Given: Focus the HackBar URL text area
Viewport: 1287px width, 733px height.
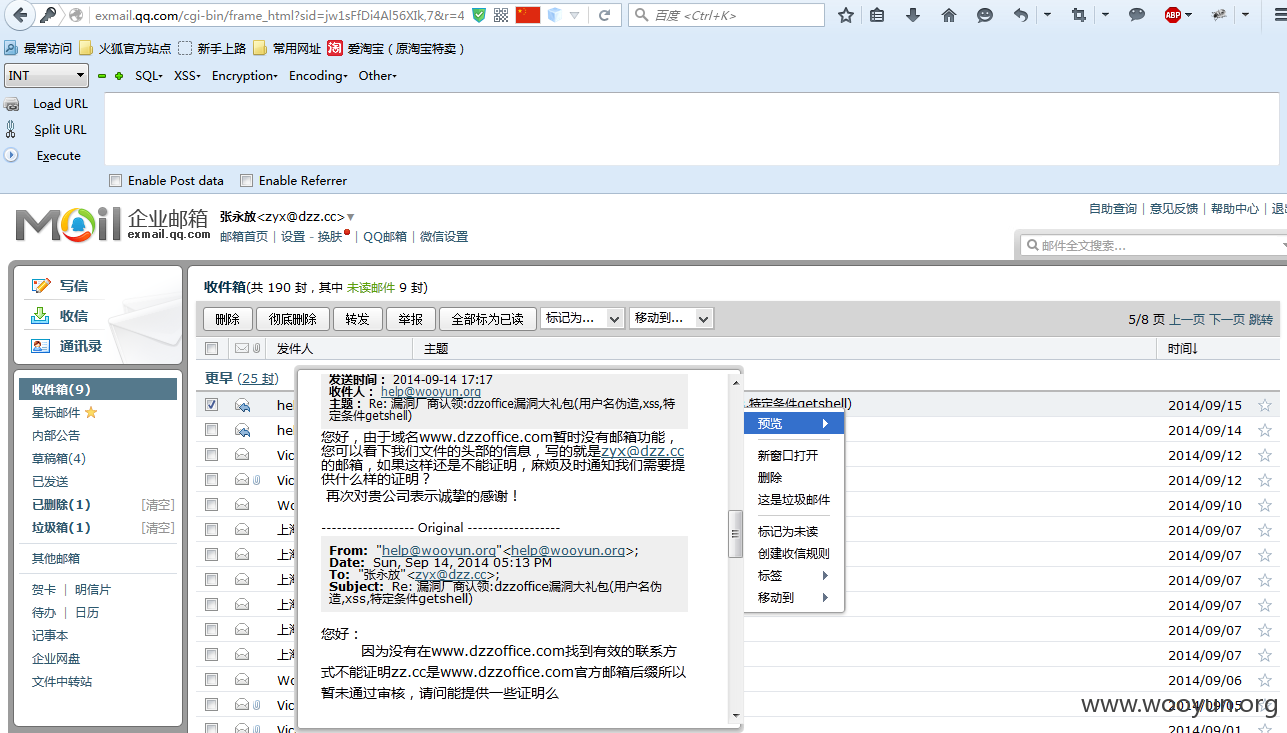Looking at the screenshot, I should [x=692, y=129].
